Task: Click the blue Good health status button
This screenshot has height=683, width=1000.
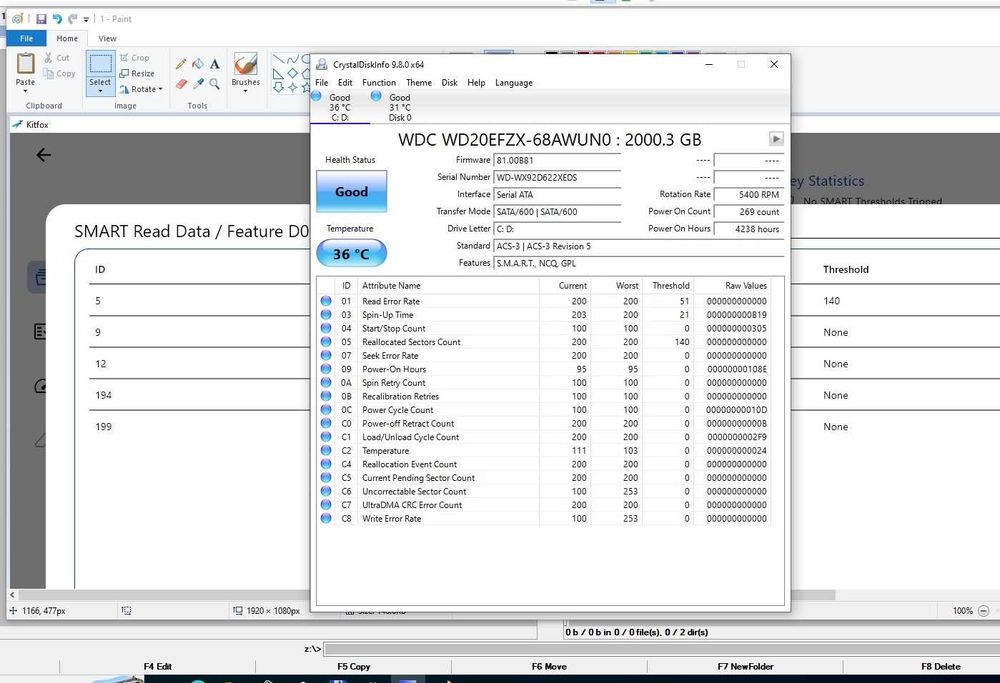Action: coord(351,191)
